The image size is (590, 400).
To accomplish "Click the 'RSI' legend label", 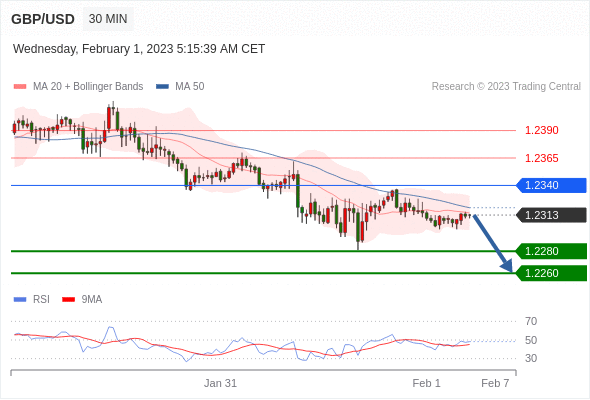I will click(x=41, y=300).
